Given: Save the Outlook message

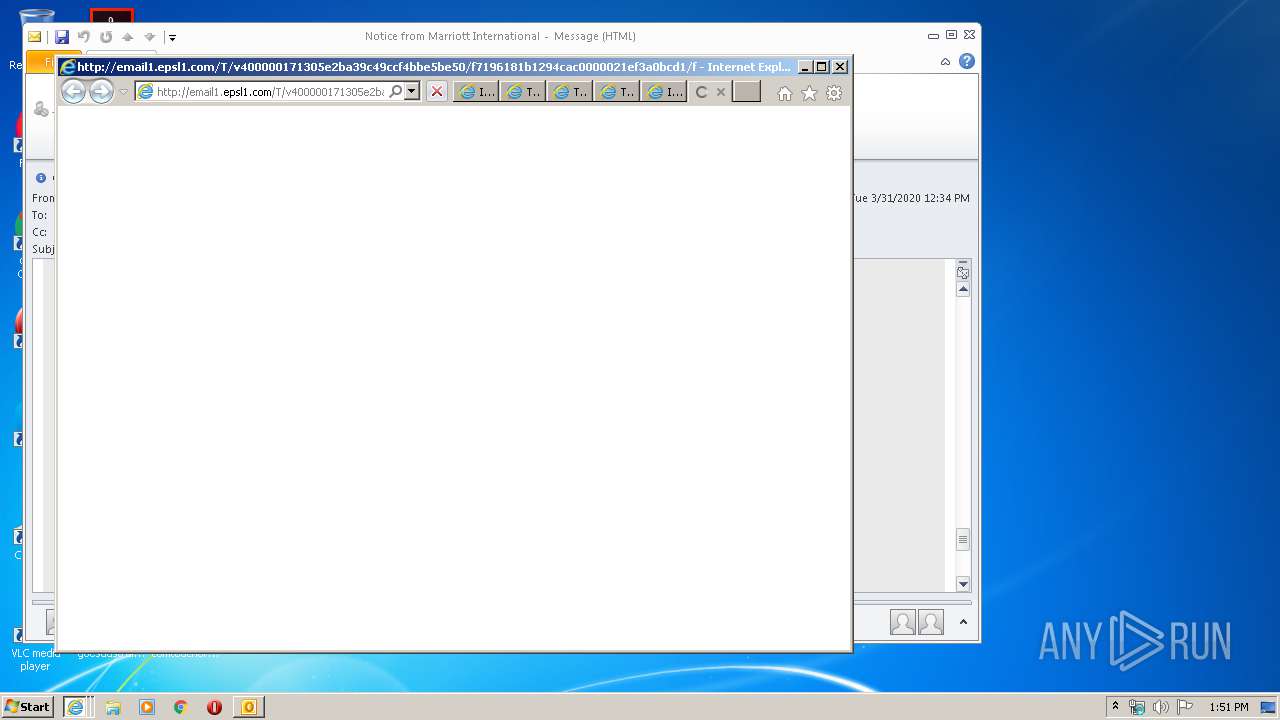Looking at the screenshot, I should tap(62, 37).
